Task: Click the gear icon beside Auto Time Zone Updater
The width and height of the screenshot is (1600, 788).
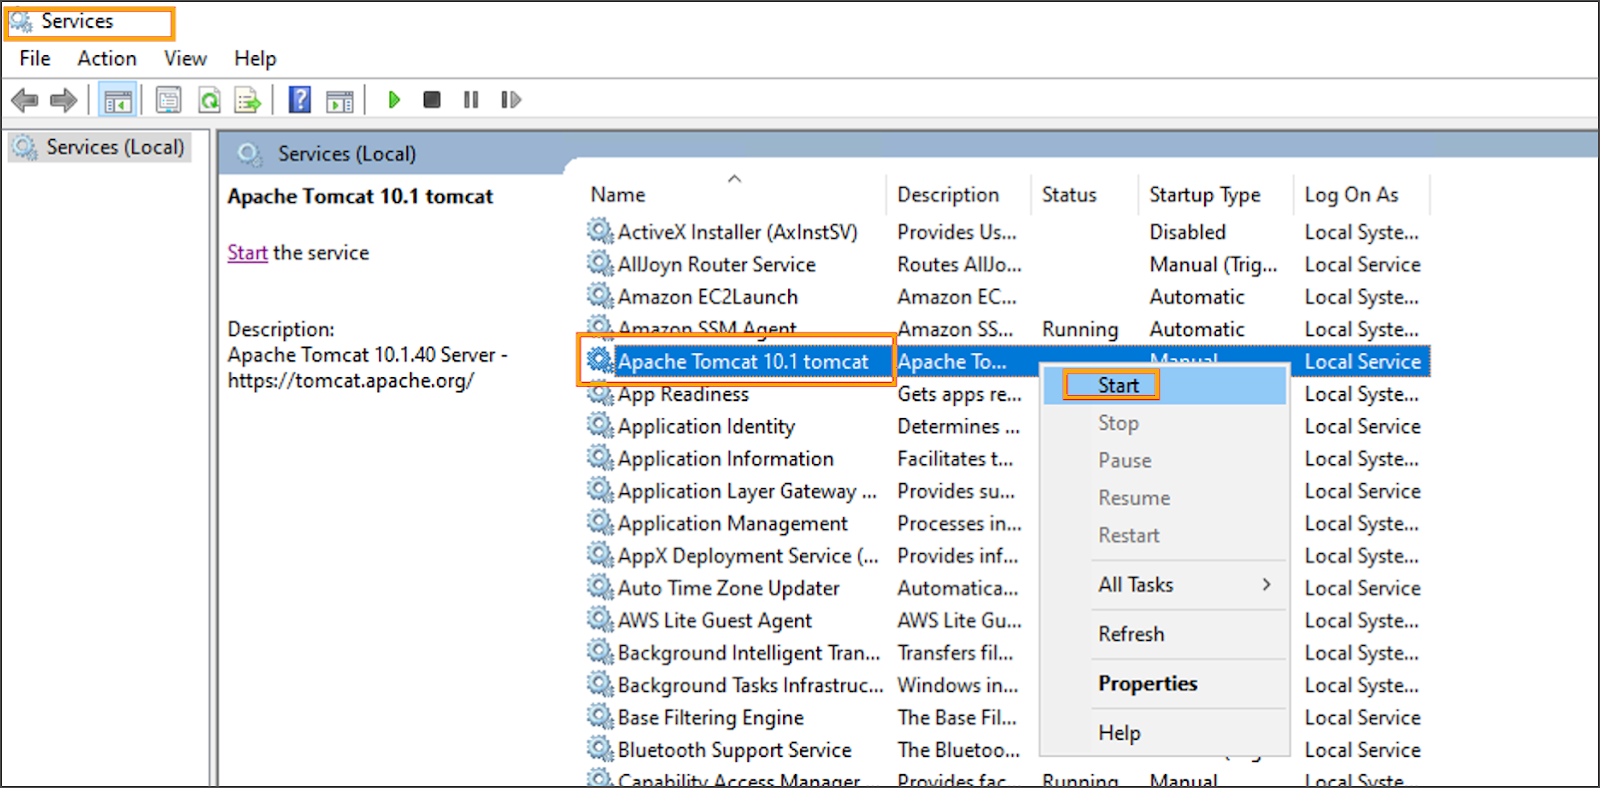Action: 600,588
